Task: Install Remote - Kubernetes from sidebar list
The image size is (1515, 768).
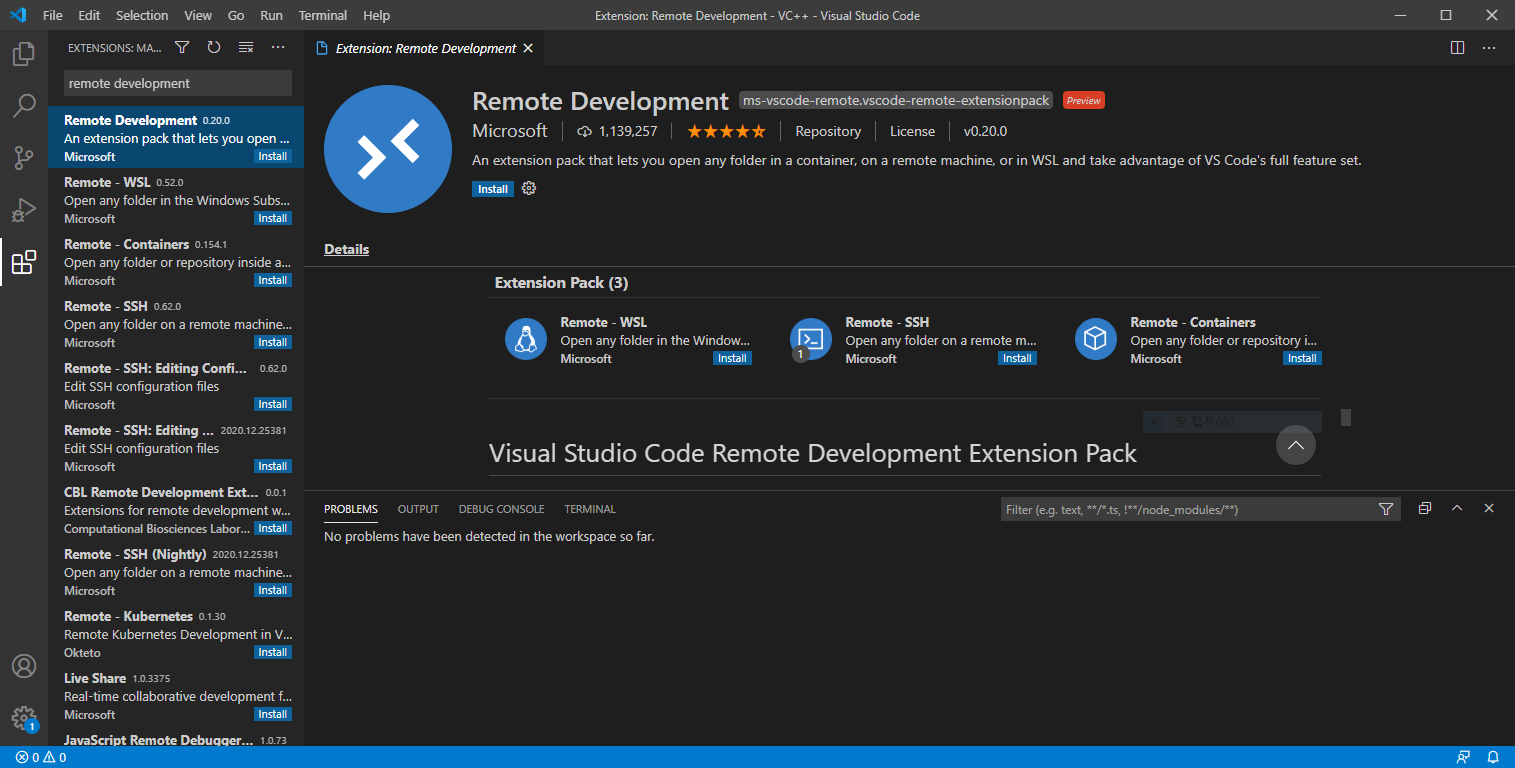Action: tap(273, 652)
